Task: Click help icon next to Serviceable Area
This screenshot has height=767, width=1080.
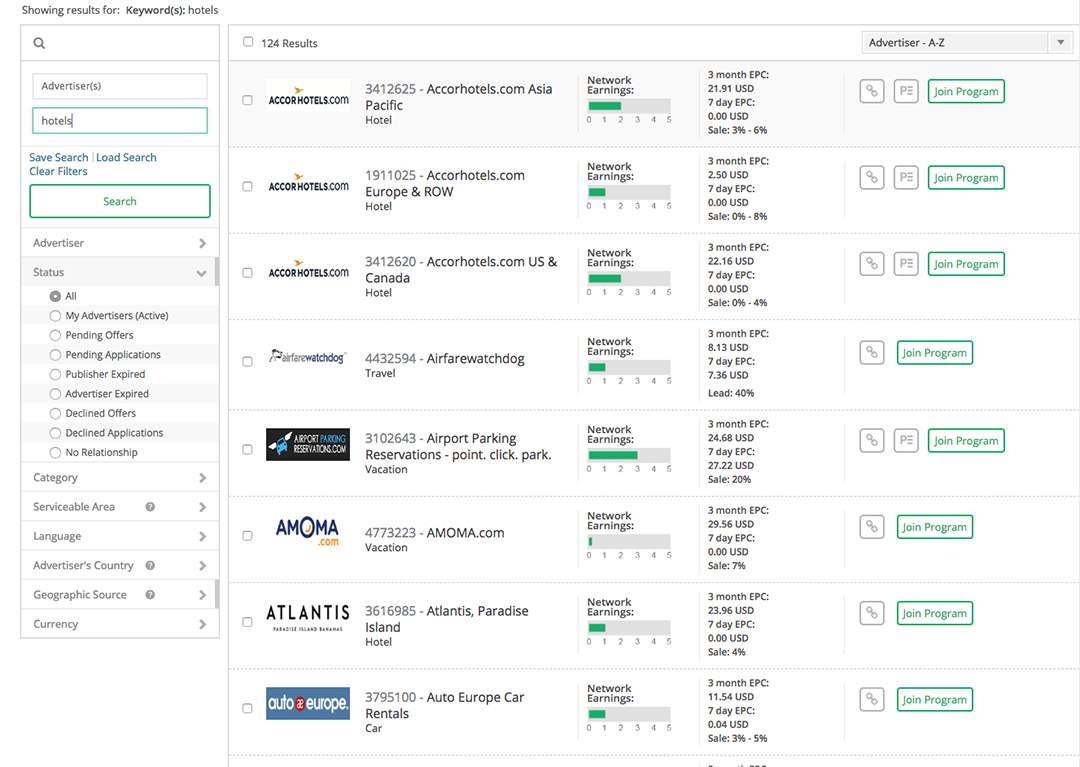Action: [x=150, y=507]
